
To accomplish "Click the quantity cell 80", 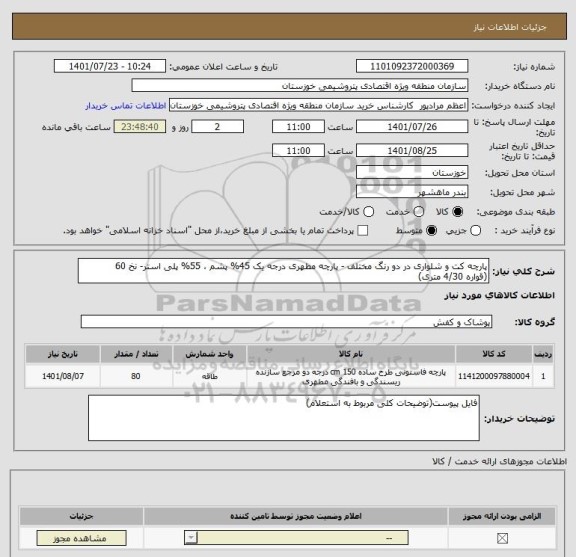I will pos(136,376).
